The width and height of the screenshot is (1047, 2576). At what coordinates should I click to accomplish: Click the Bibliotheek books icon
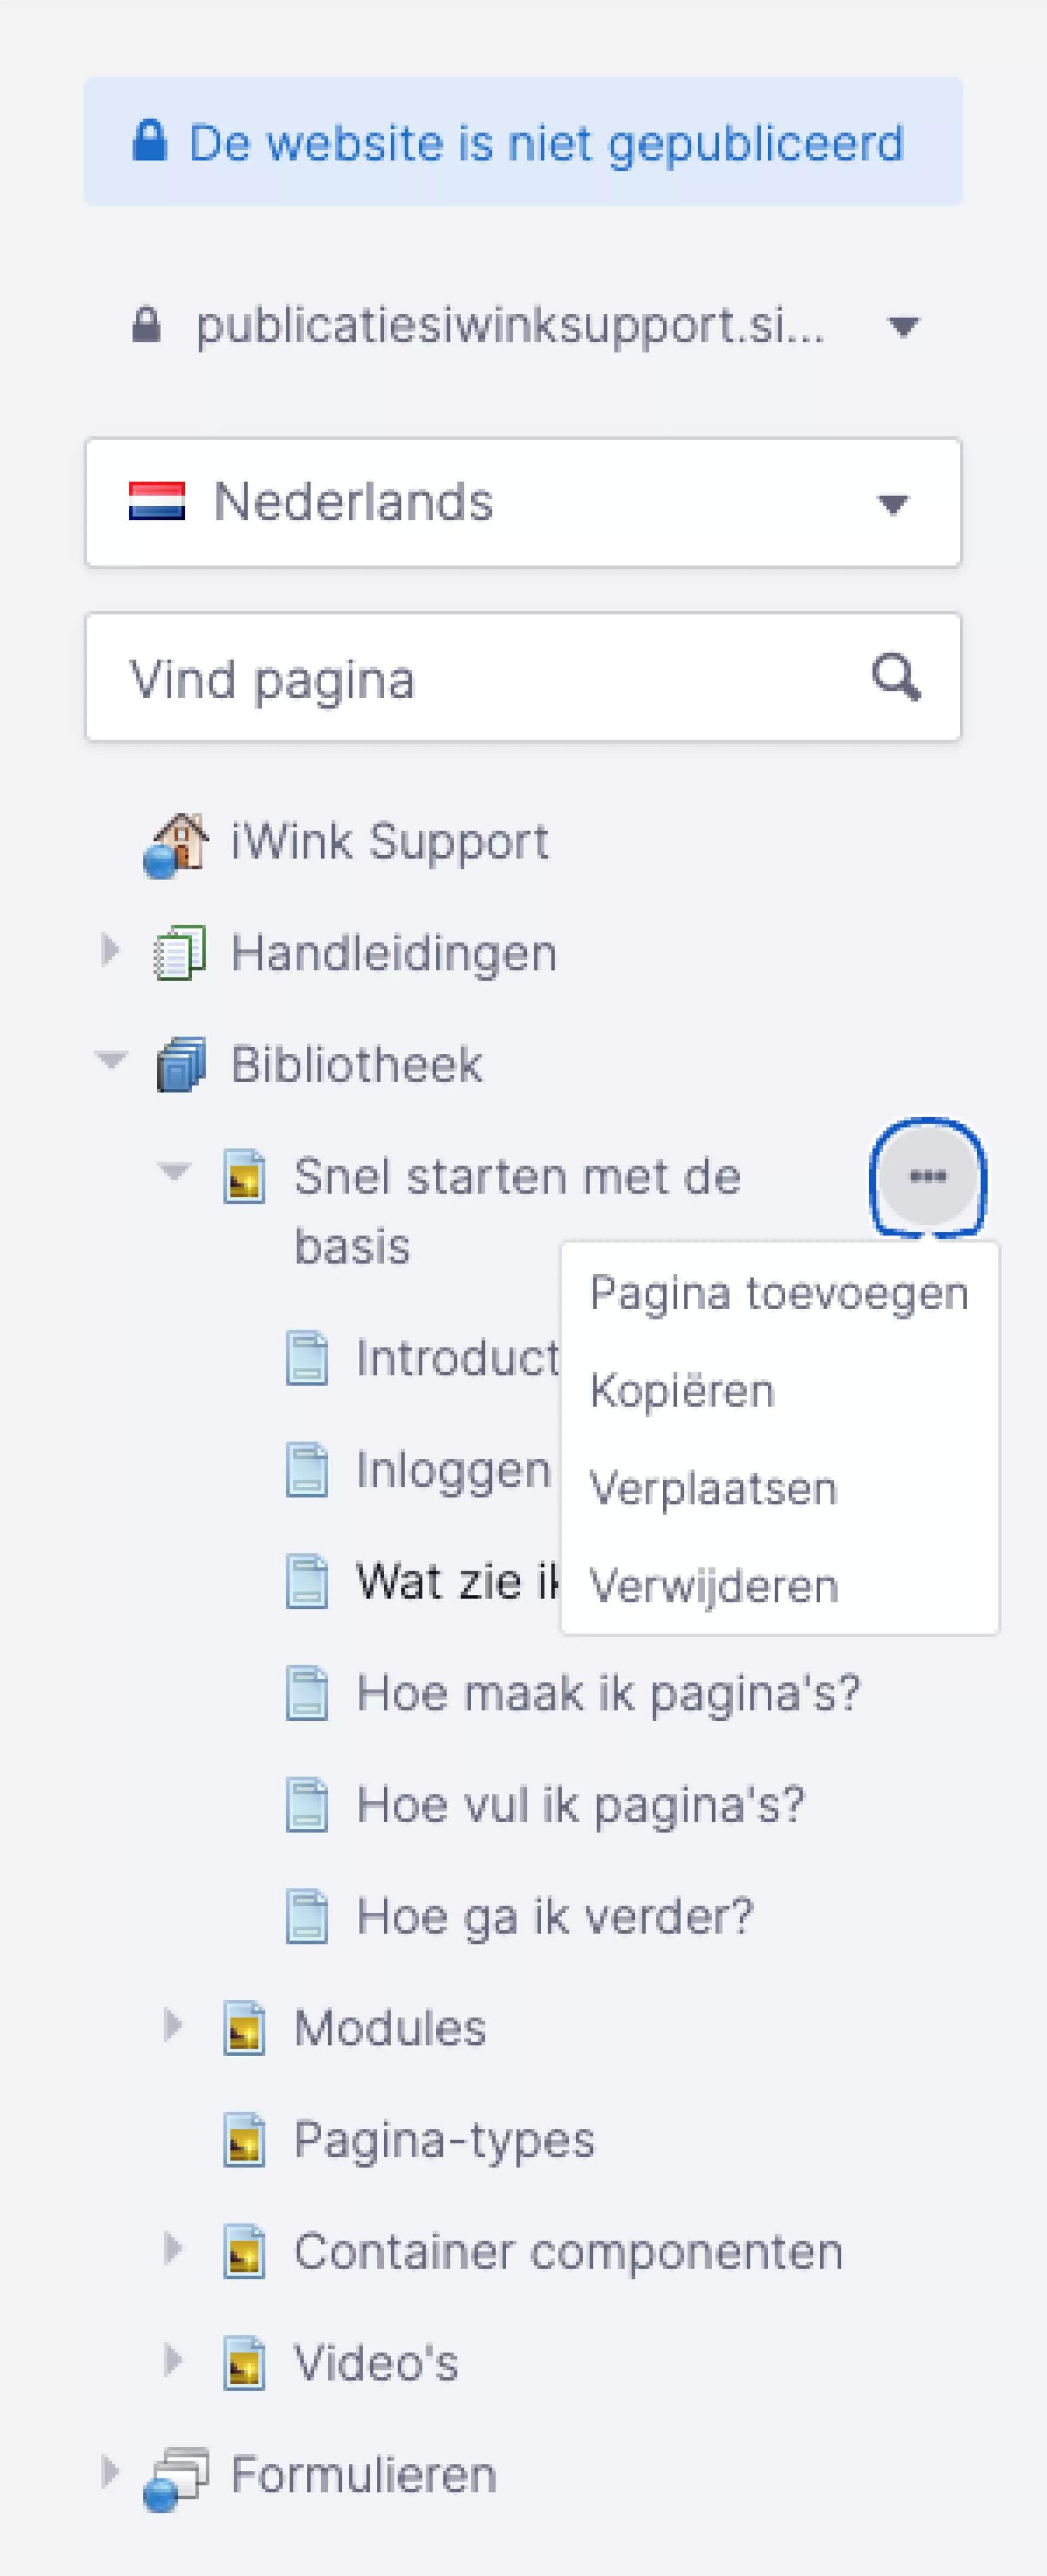coord(181,1064)
